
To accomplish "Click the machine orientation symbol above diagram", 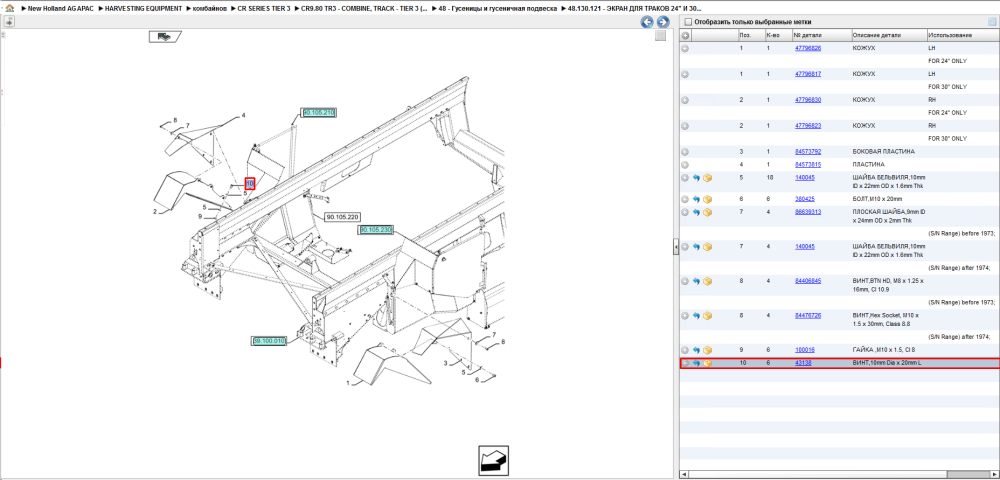I will pos(165,36).
